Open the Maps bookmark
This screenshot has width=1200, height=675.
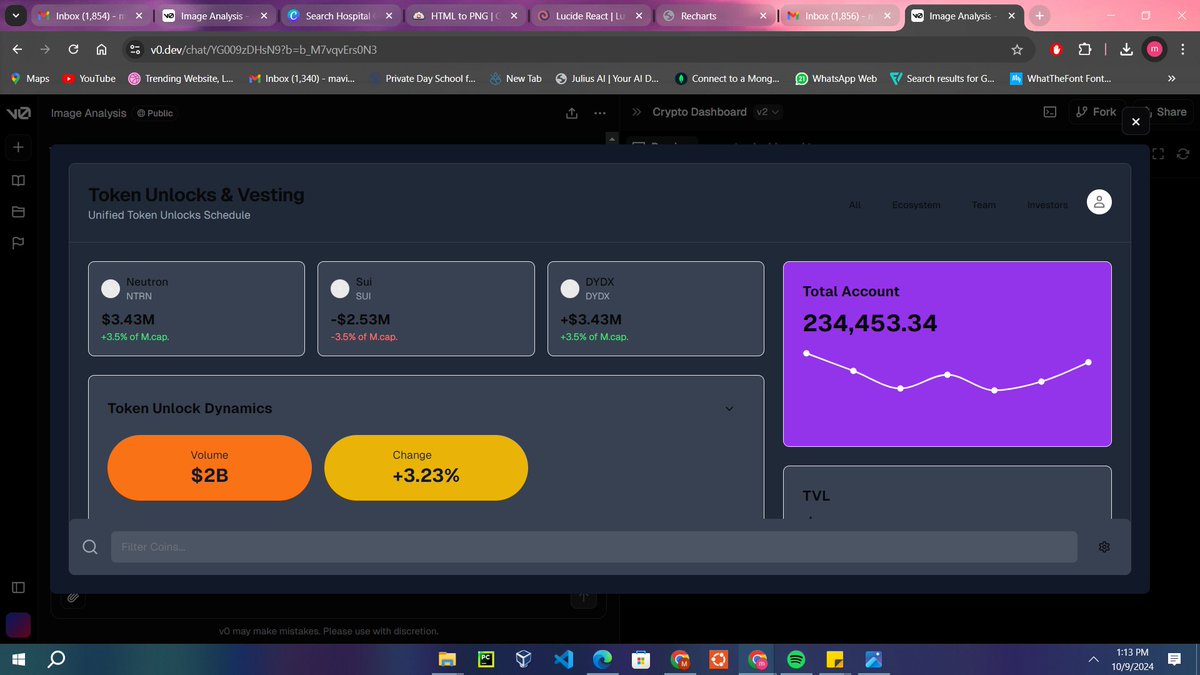coord(30,78)
